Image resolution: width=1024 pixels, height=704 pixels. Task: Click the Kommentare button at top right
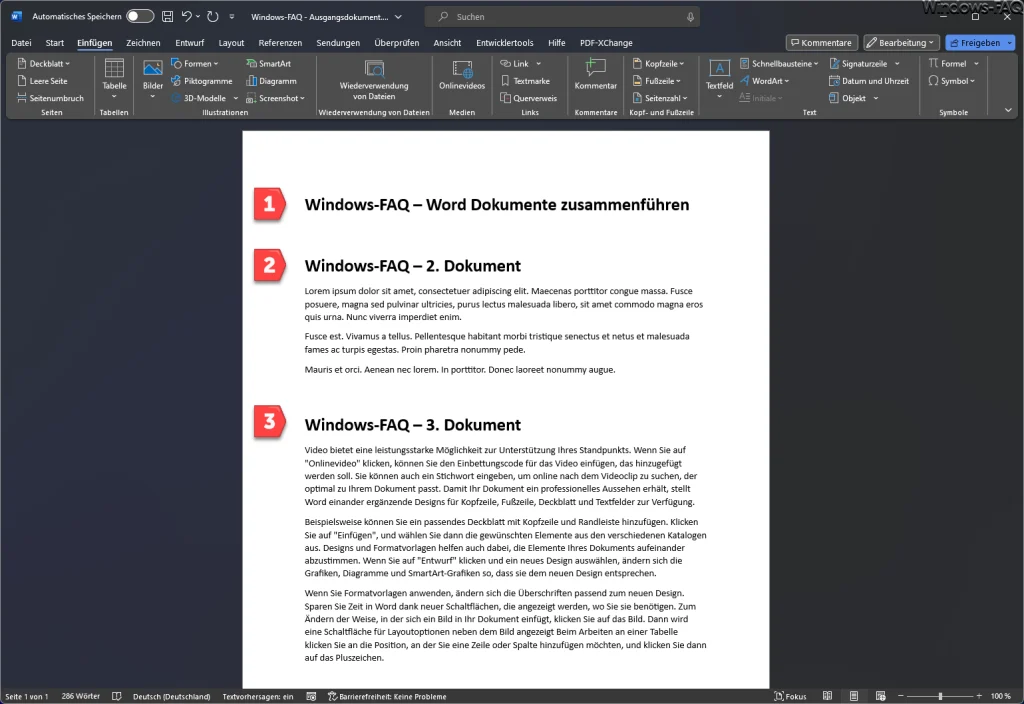coord(822,42)
